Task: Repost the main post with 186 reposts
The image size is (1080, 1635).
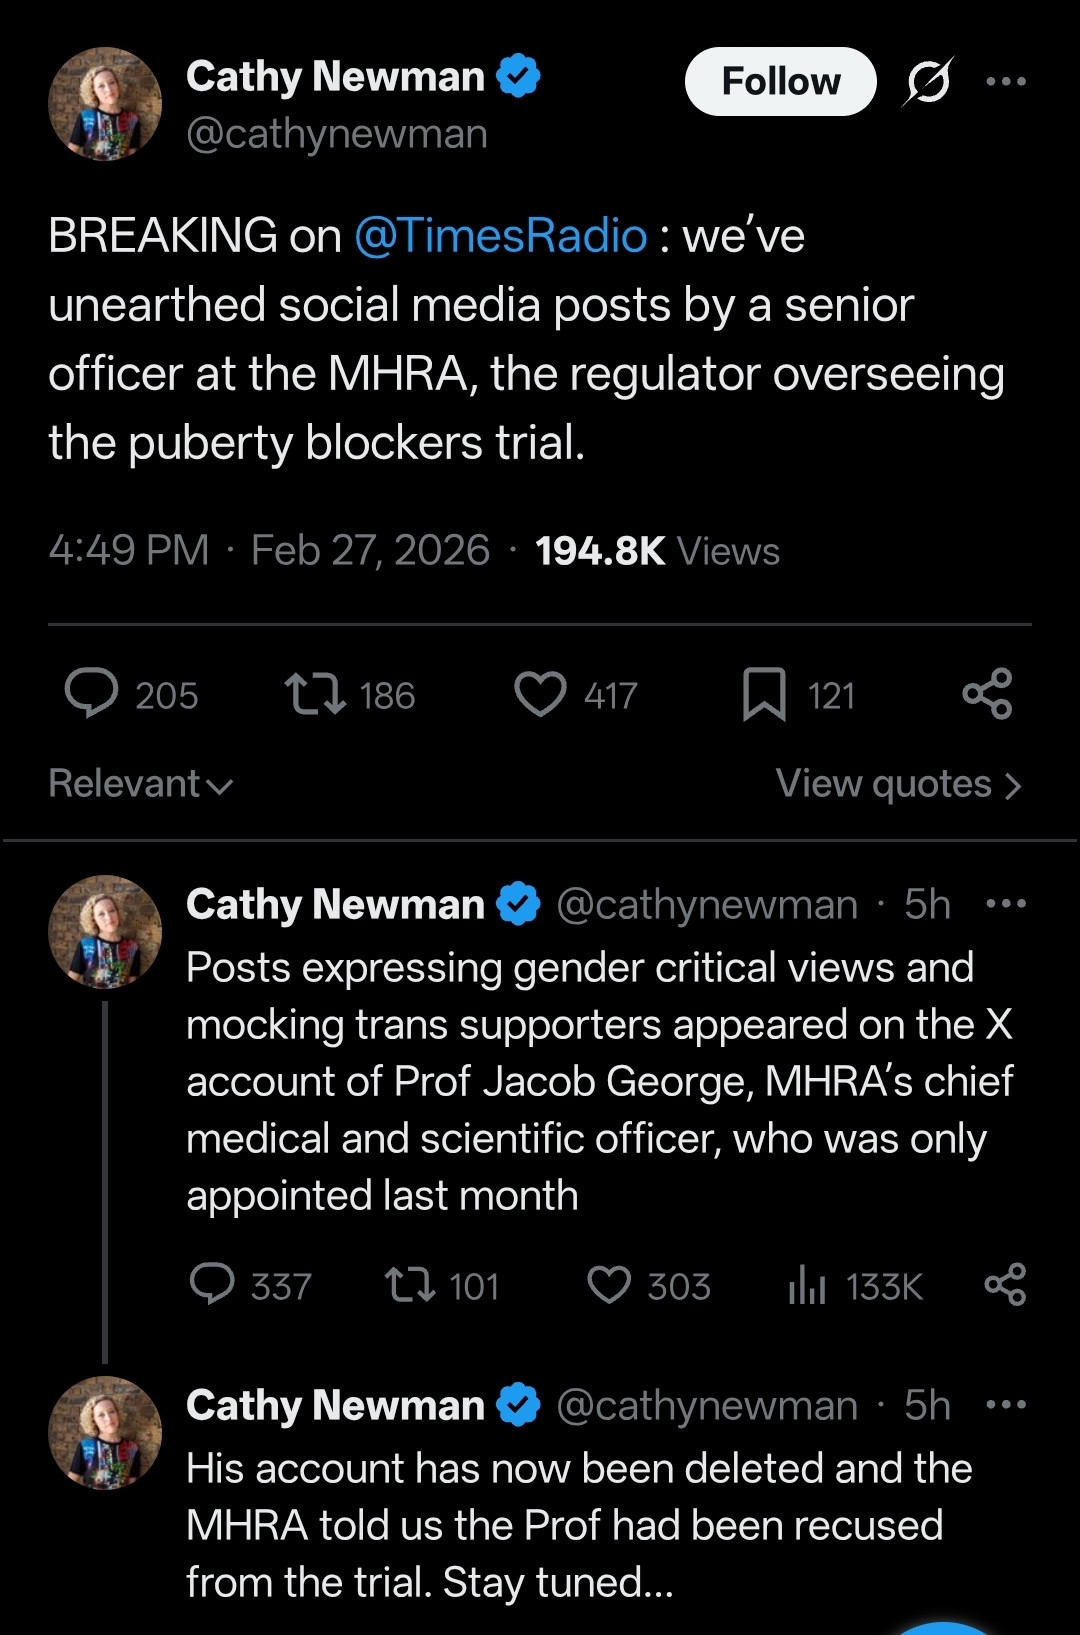Action: (x=315, y=694)
